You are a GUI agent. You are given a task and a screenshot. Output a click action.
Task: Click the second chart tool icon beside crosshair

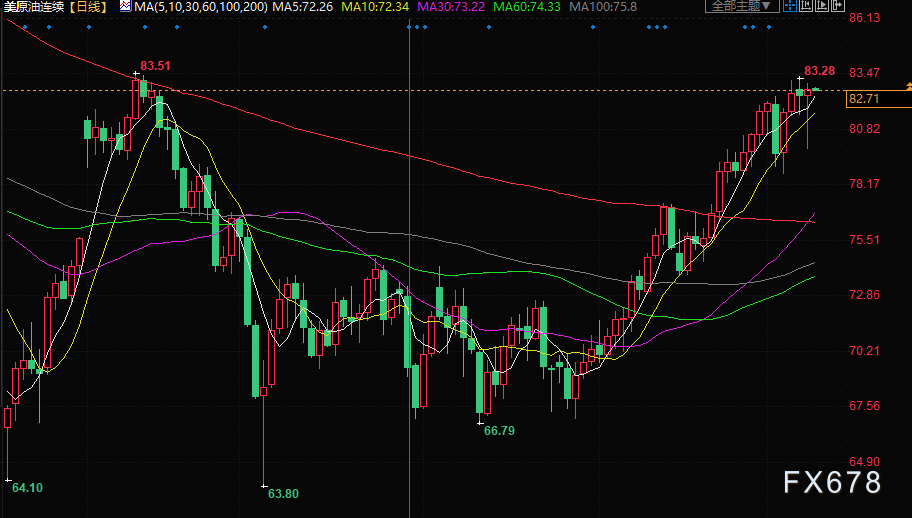(807, 7)
